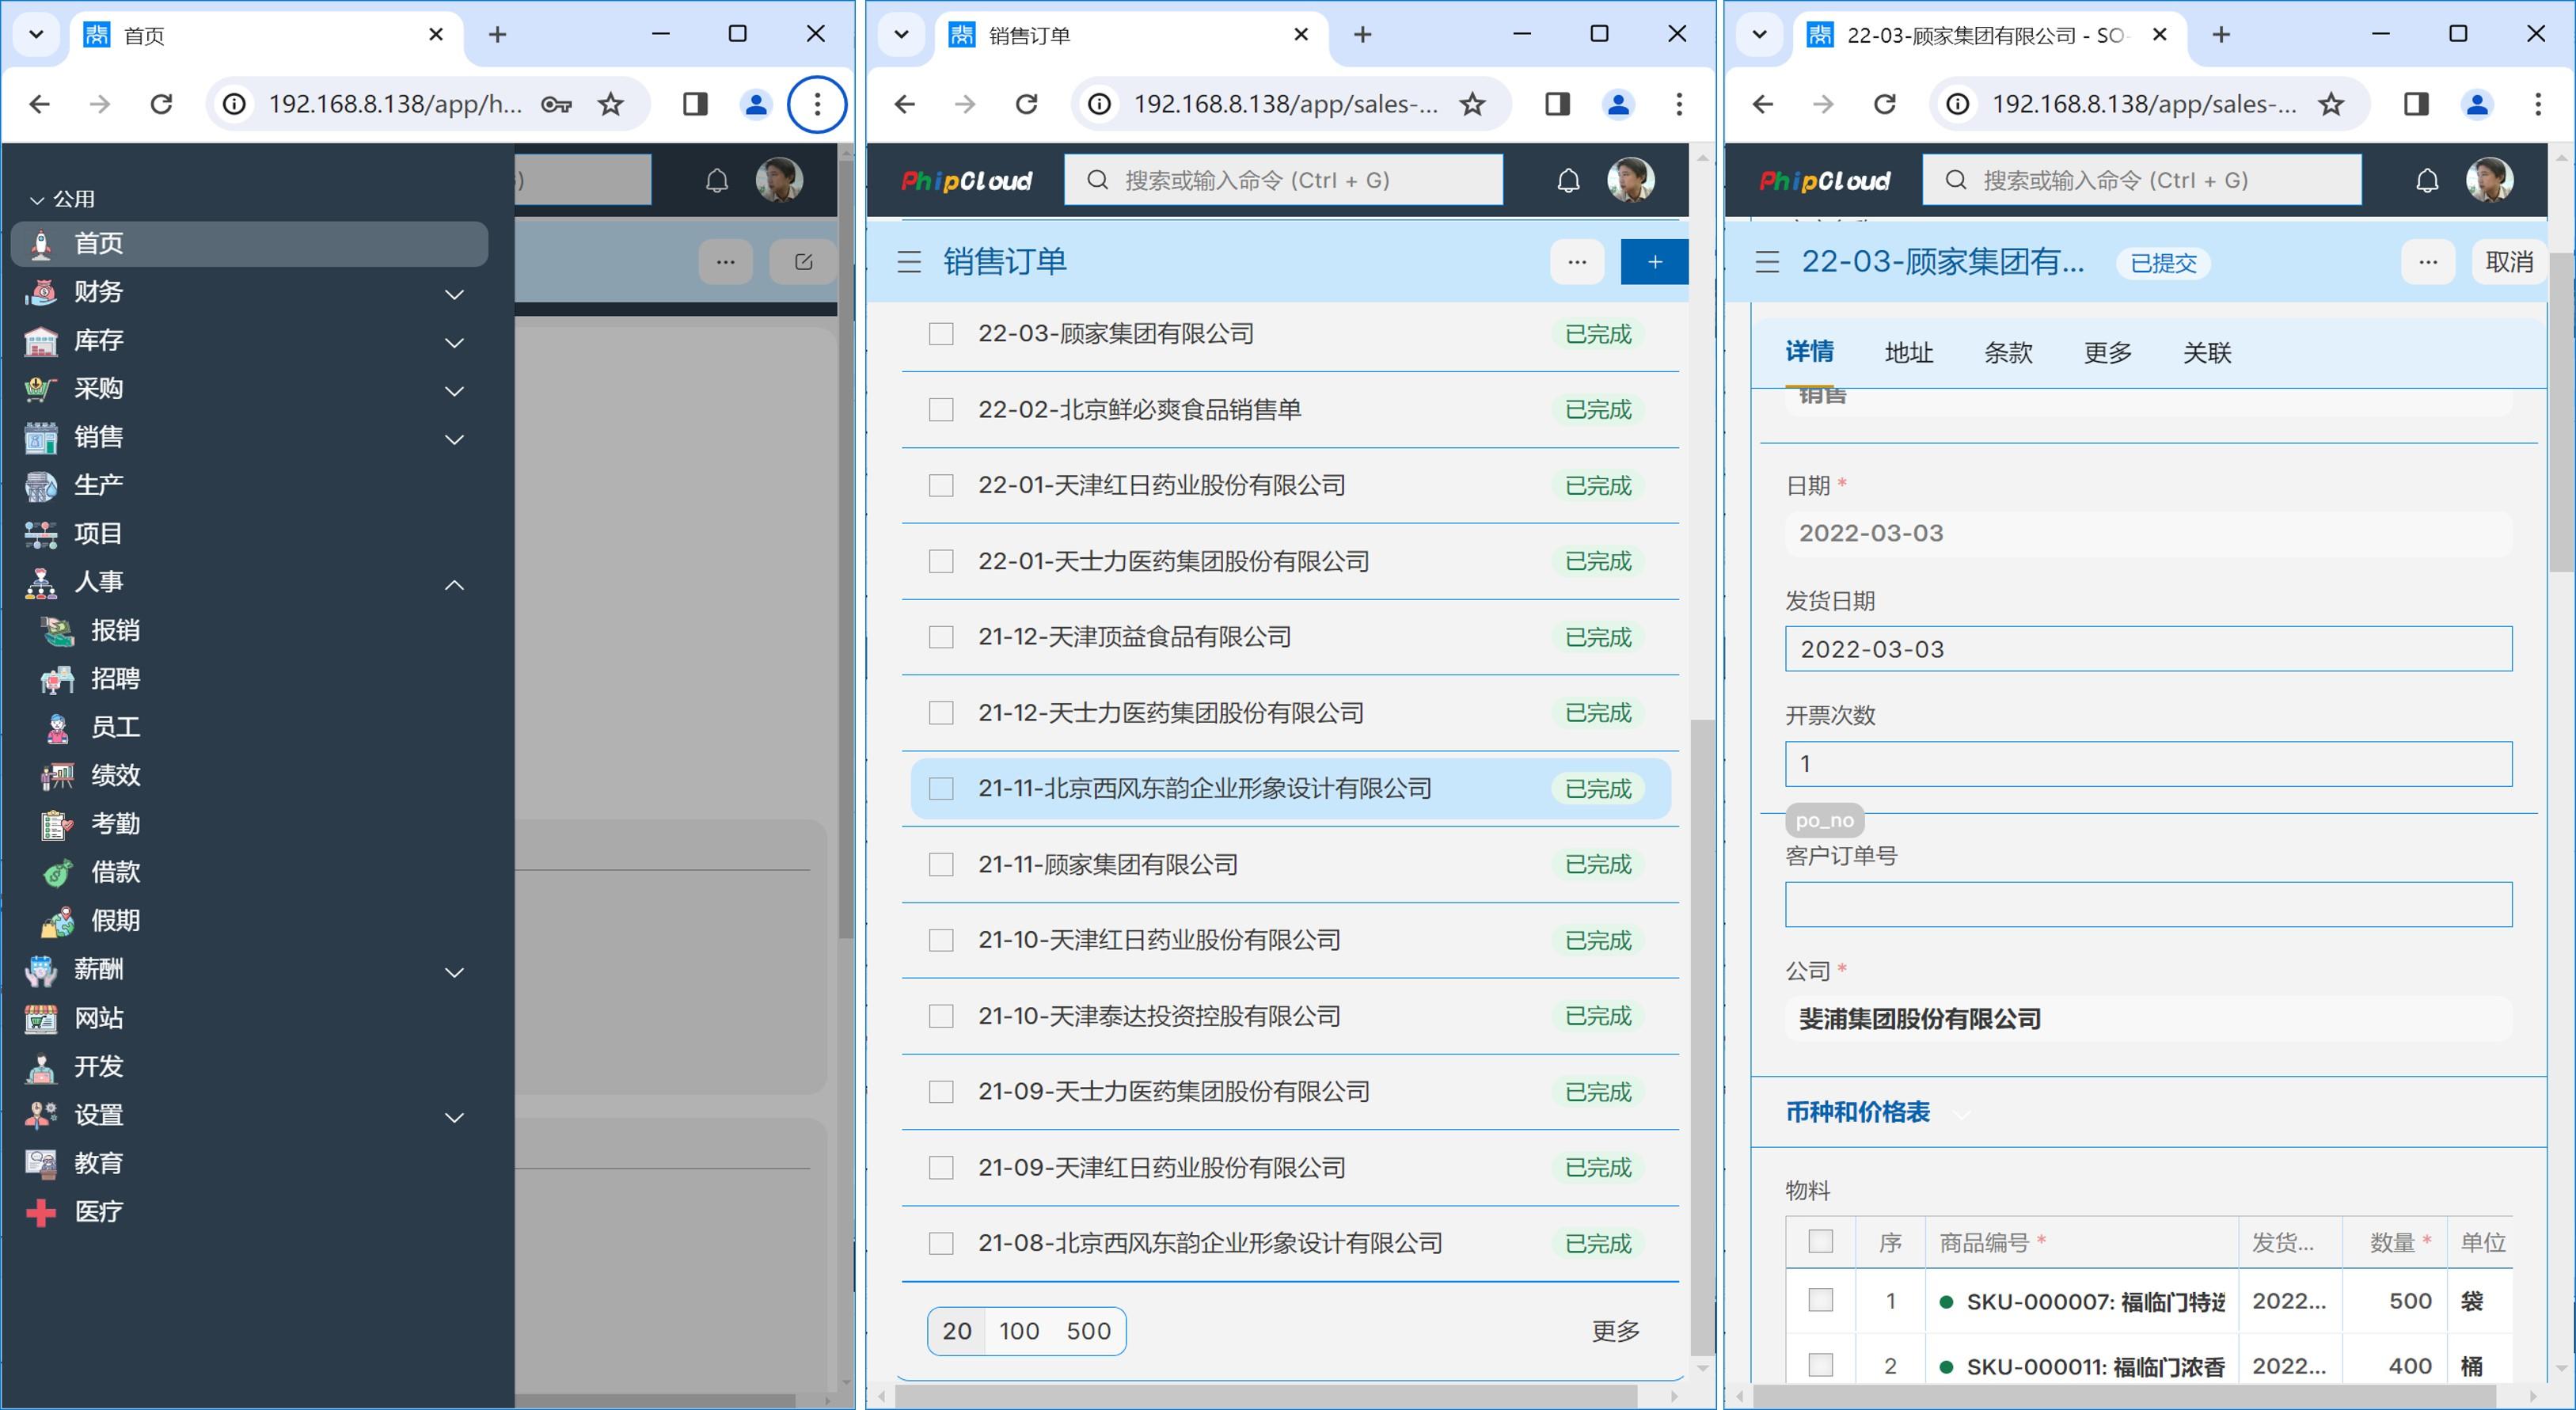Expand the 库存 submenu chevron
The image size is (2576, 1410).
point(454,342)
